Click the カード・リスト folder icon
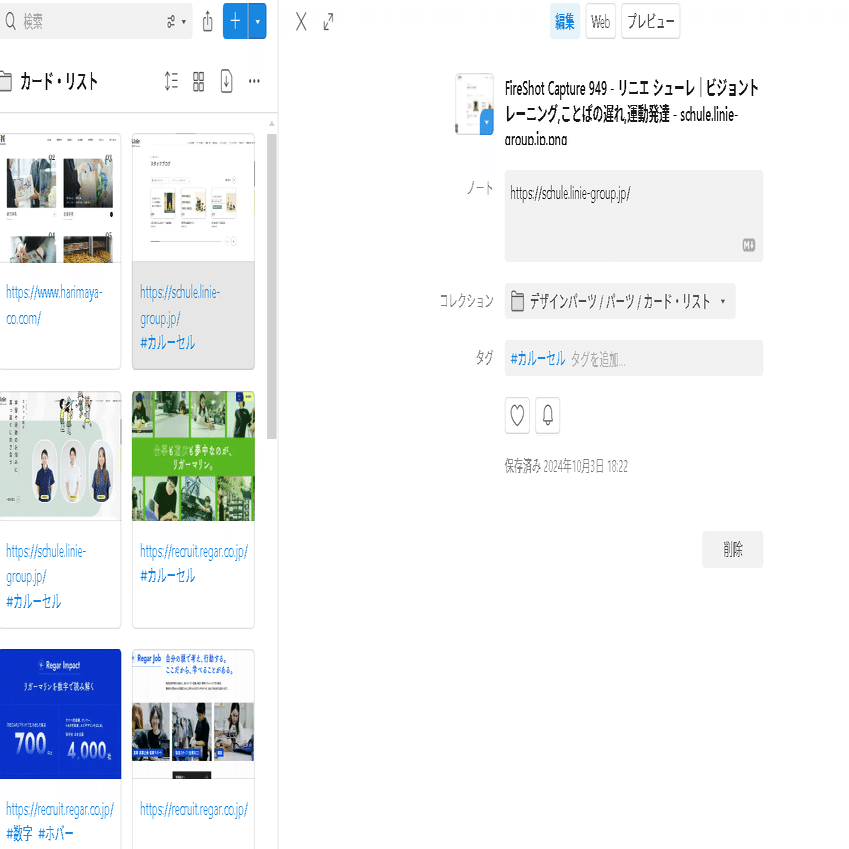 5,81
